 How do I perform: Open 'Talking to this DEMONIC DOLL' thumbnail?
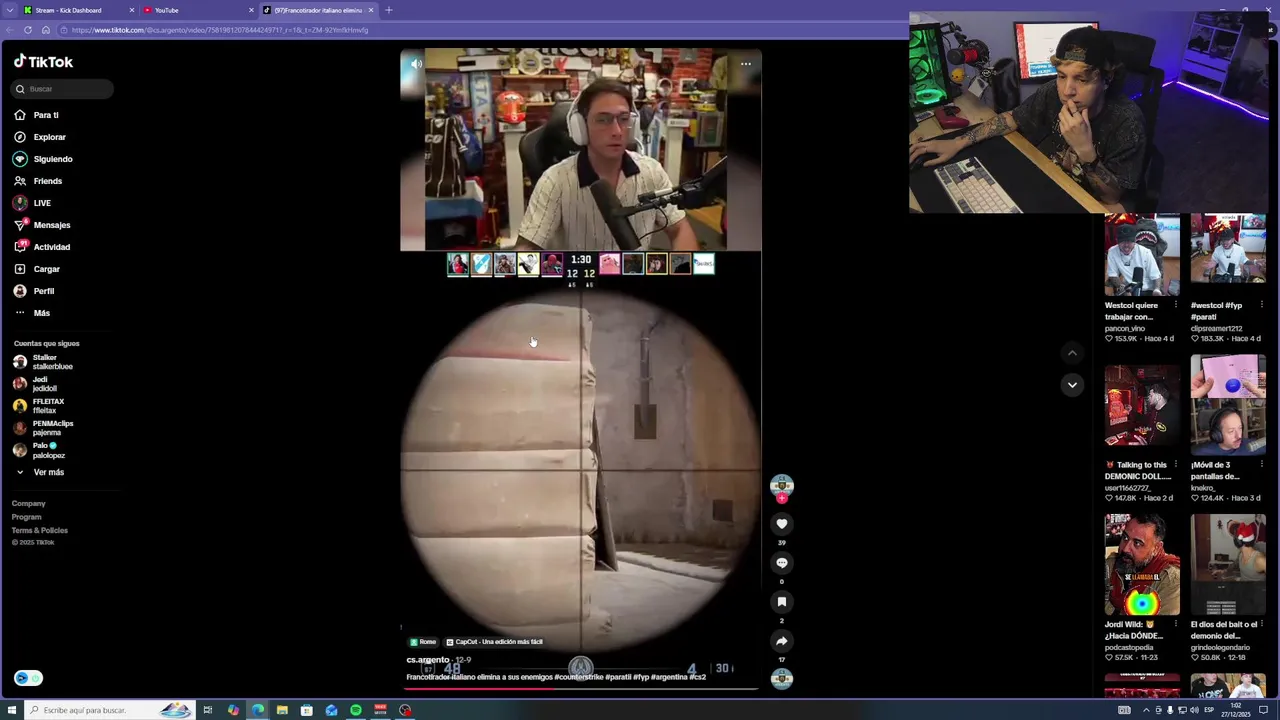click(1142, 405)
